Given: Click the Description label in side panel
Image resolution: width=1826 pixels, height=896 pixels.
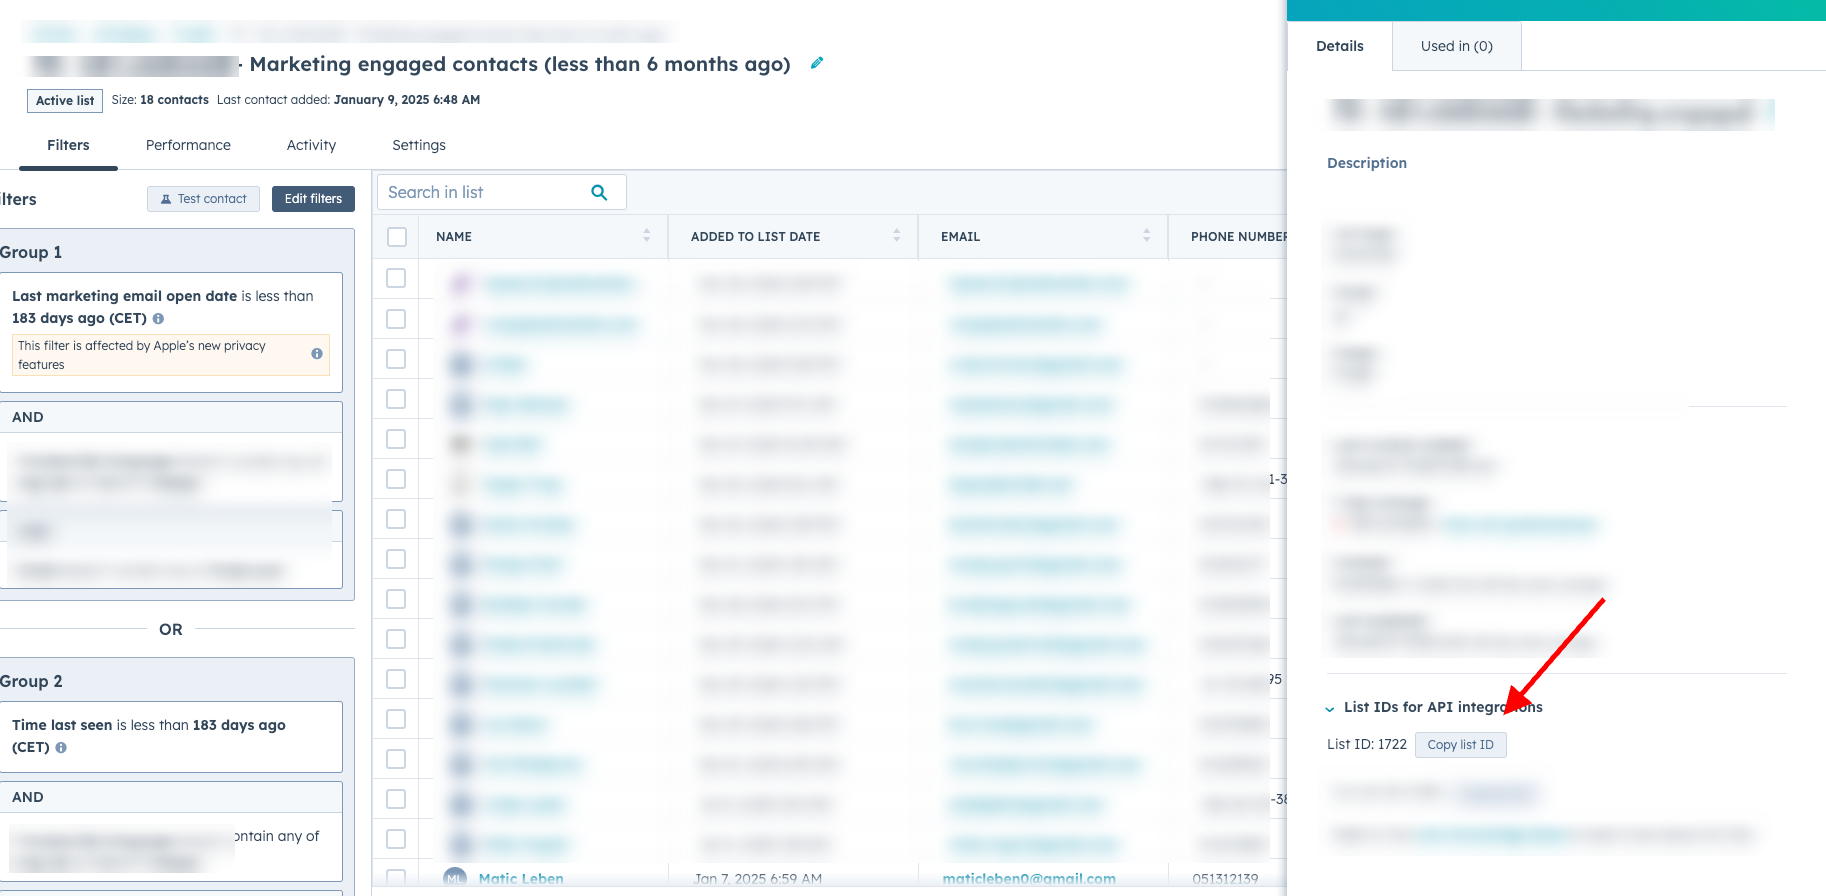Looking at the screenshot, I should [1366, 163].
